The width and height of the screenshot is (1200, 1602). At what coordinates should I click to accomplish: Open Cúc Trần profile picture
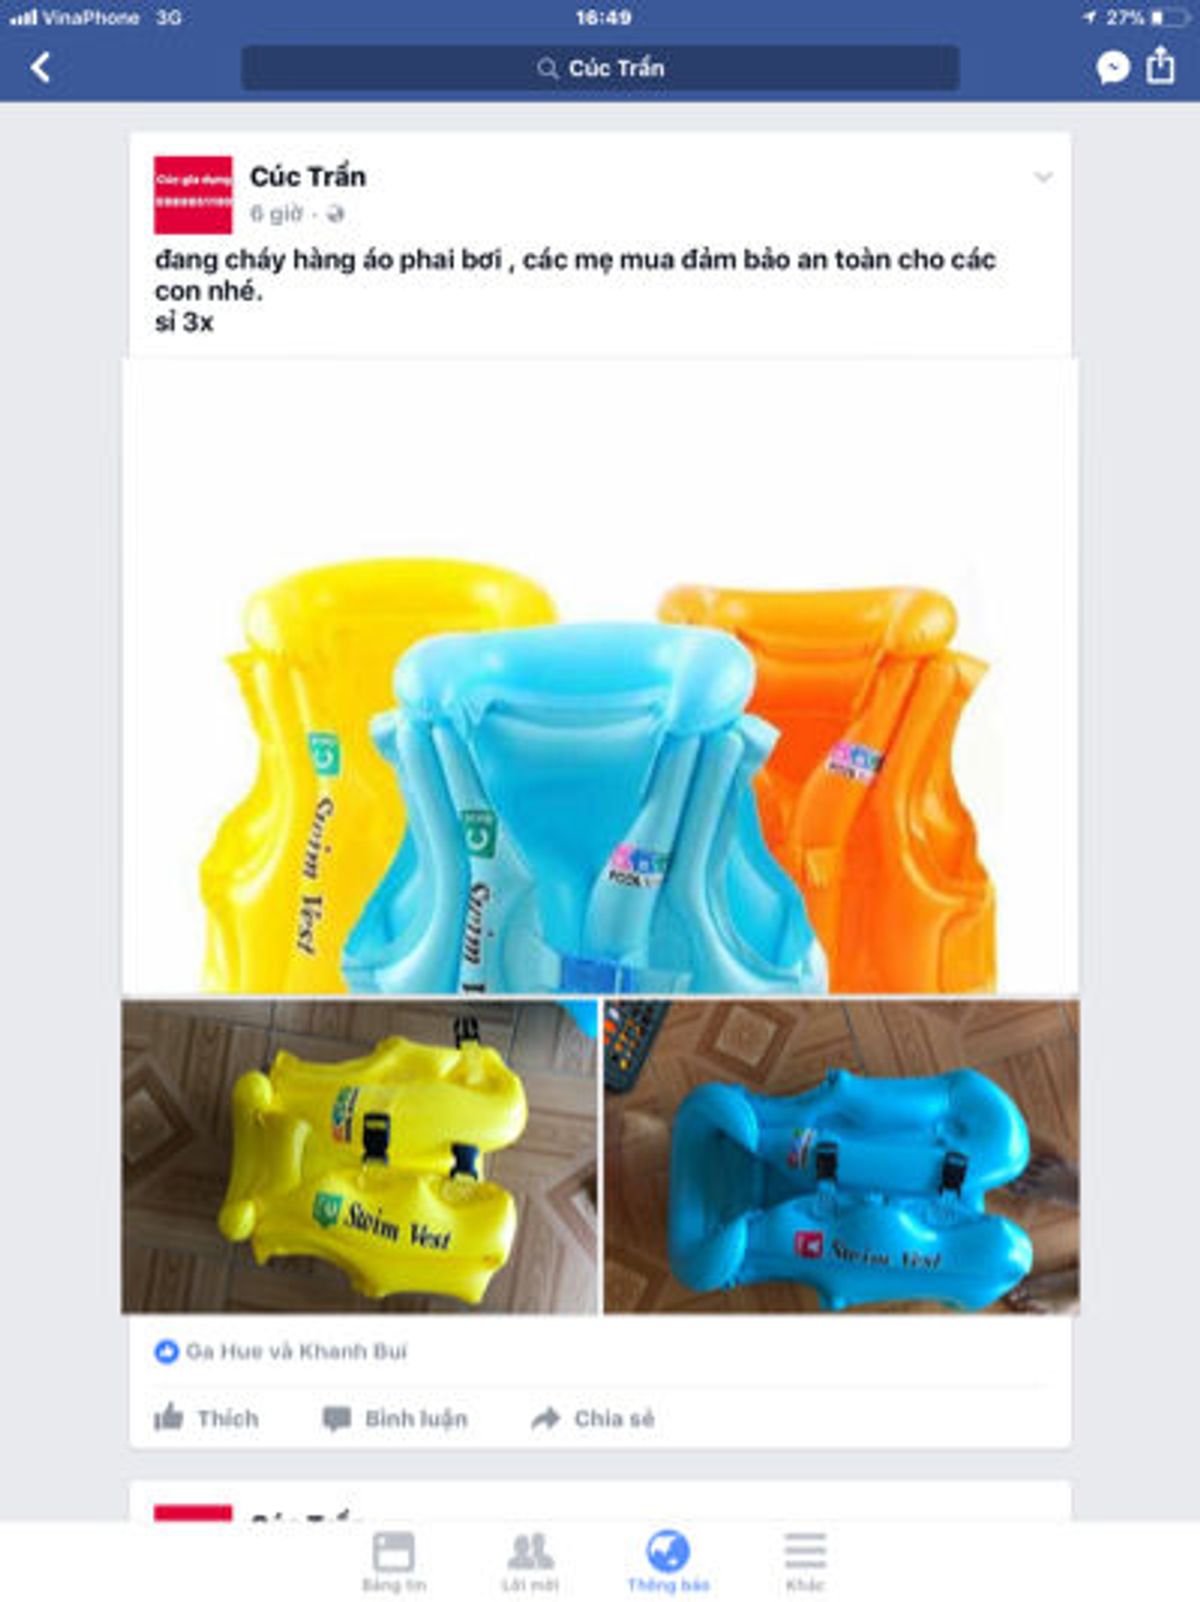click(x=193, y=195)
